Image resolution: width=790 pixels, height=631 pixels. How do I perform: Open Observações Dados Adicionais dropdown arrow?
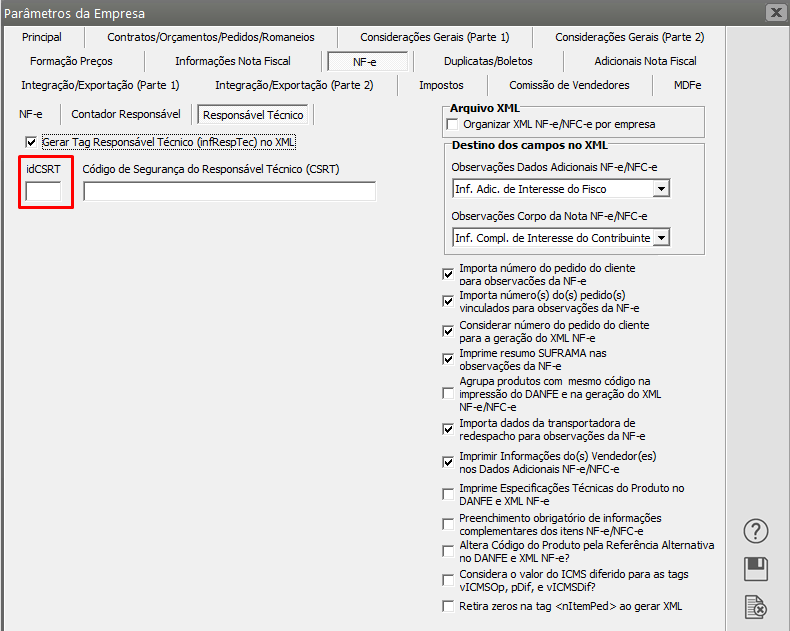tap(661, 189)
